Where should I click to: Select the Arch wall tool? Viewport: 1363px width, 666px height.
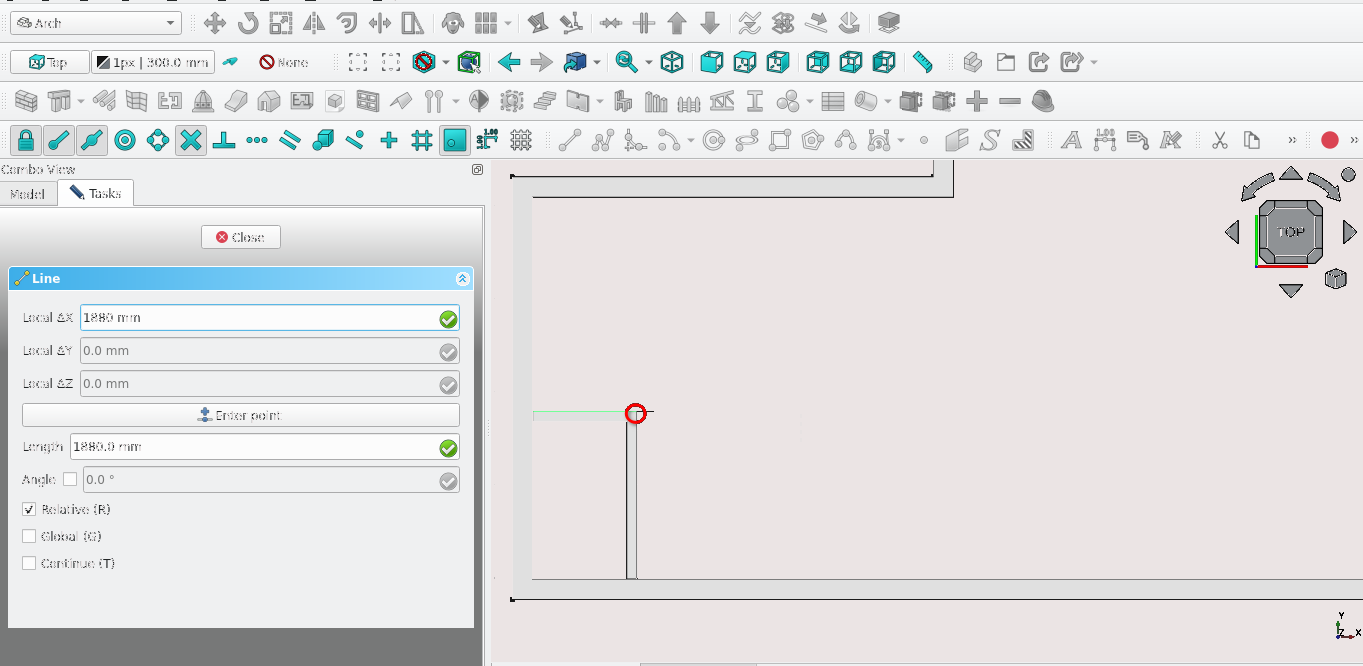click(x=25, y=102)
